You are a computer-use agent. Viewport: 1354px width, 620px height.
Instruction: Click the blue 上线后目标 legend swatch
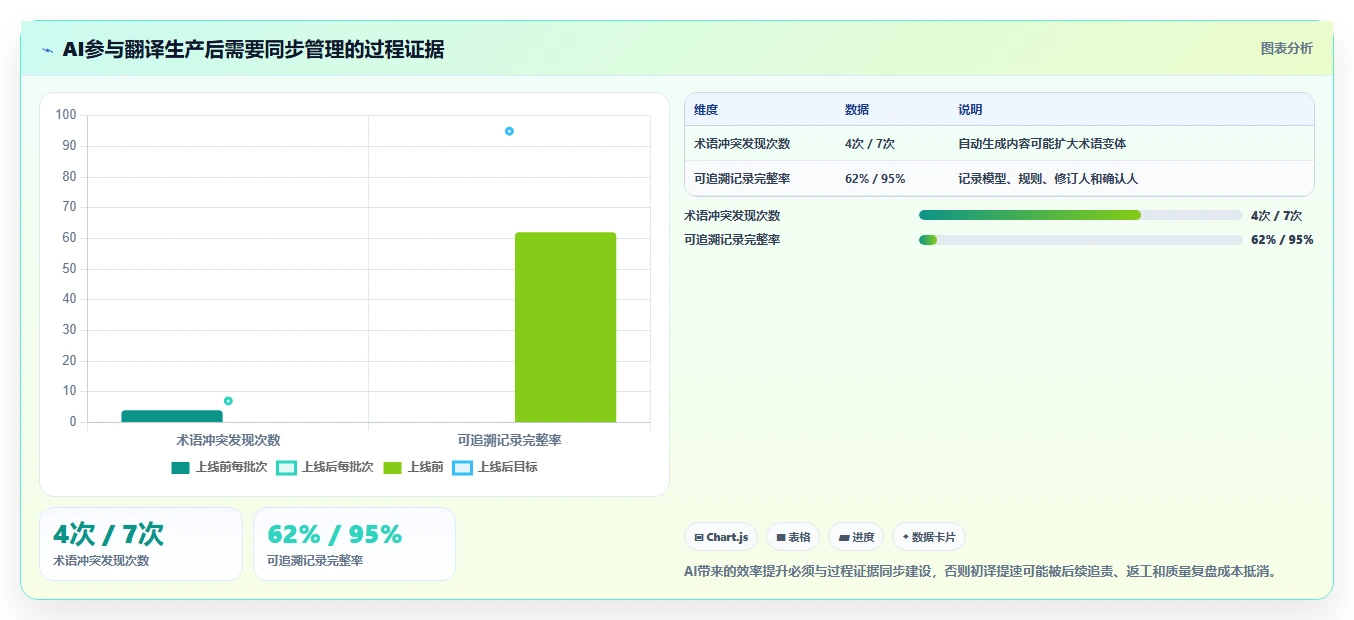[462, 467]
